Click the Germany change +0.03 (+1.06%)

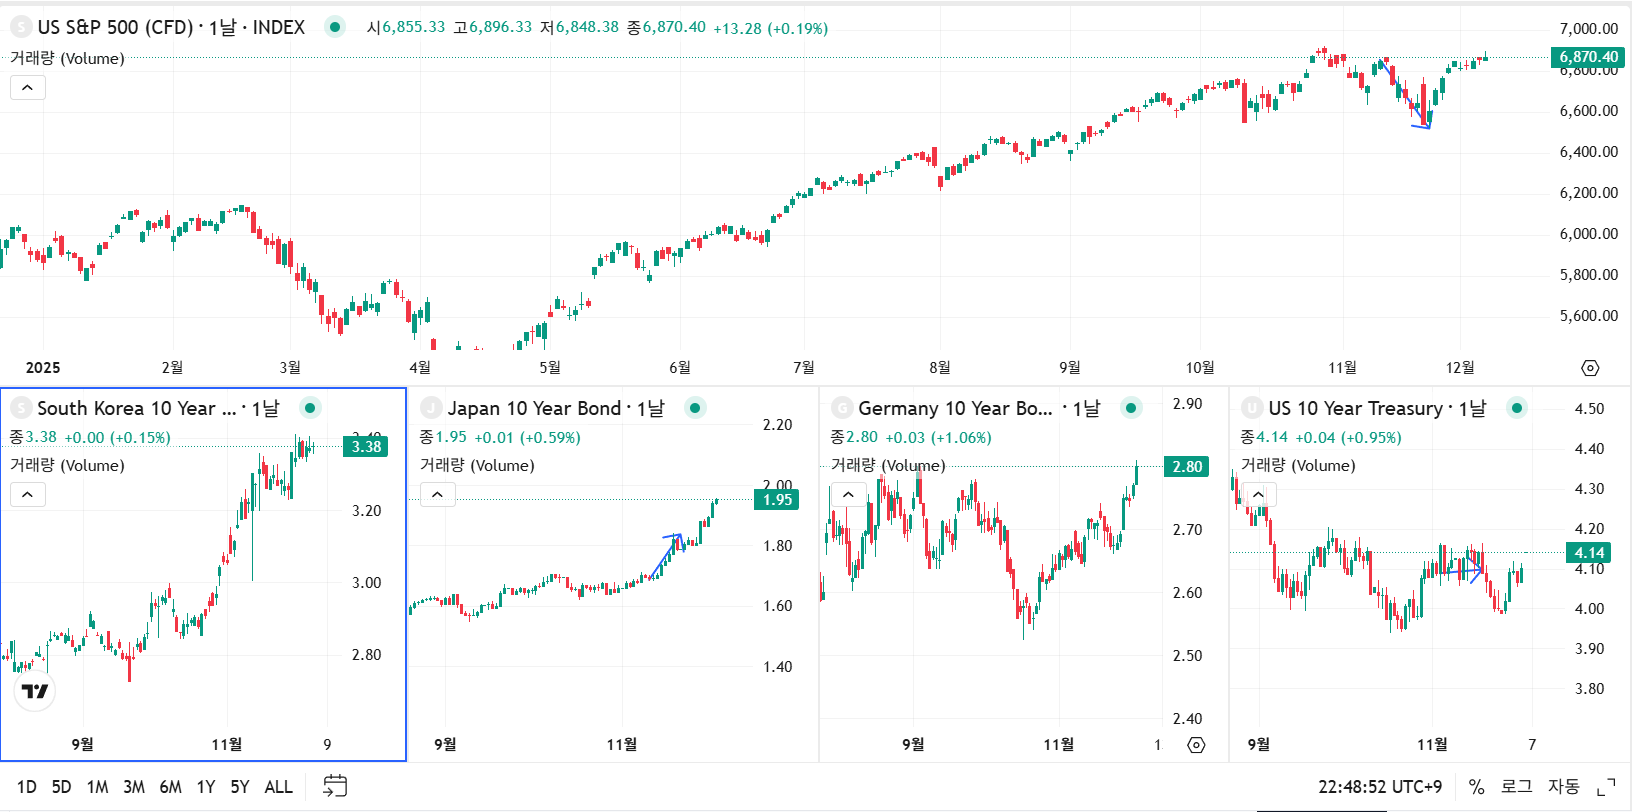tap(938, 437)
